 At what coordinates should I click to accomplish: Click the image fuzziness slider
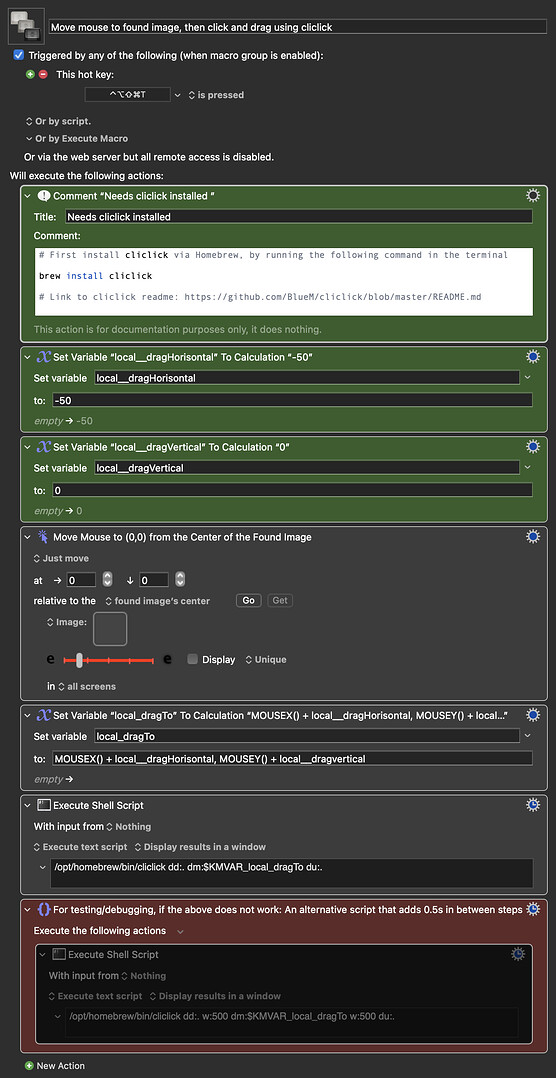(109, 660)
